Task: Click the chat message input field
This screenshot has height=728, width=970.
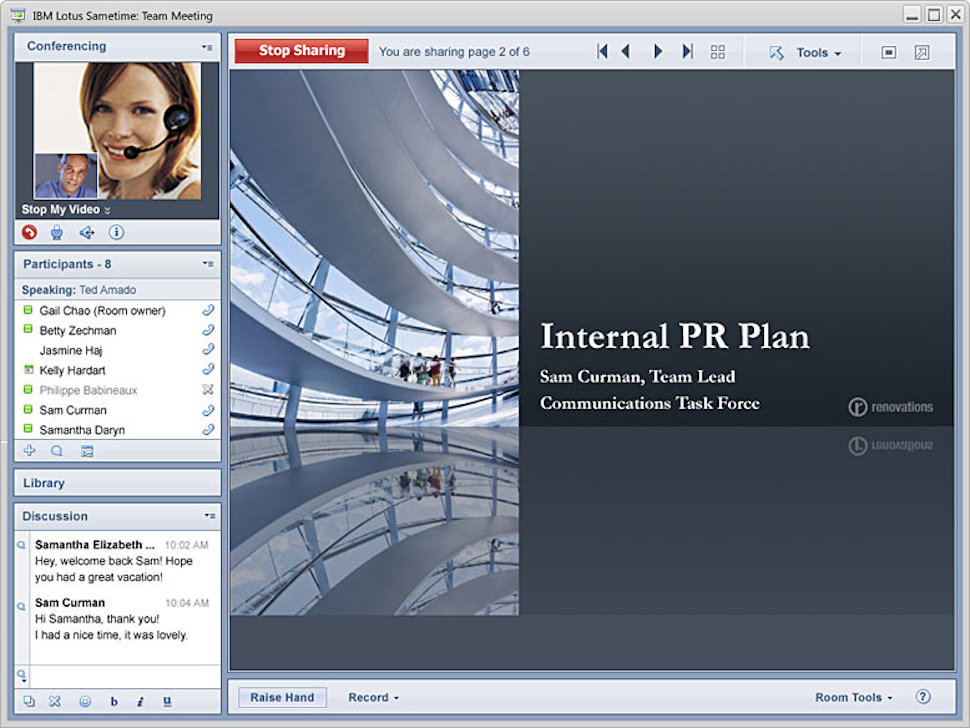Action: pyautogui.click(x=124, y=676)
